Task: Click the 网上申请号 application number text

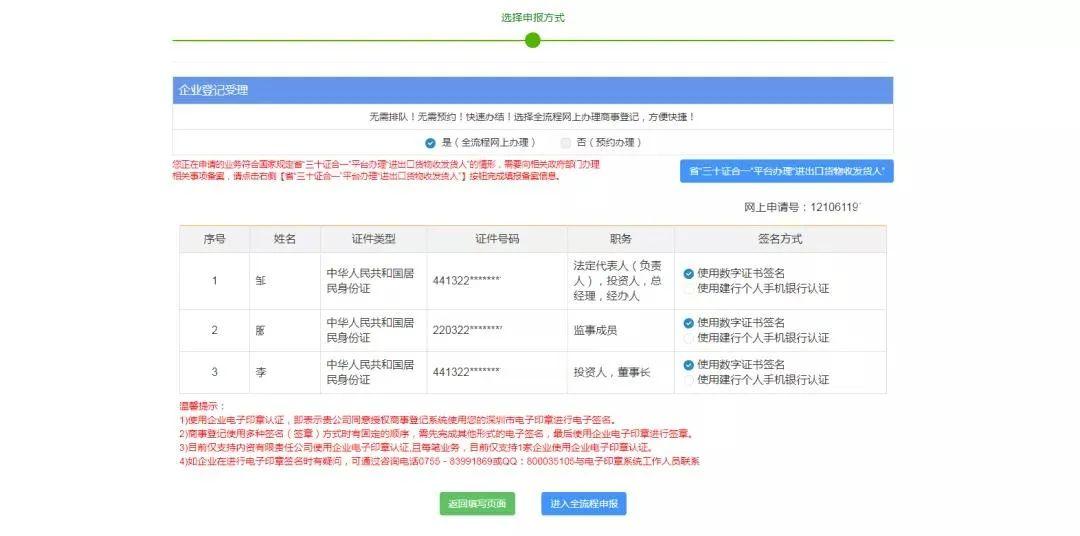Action: [x=802, y=207]
